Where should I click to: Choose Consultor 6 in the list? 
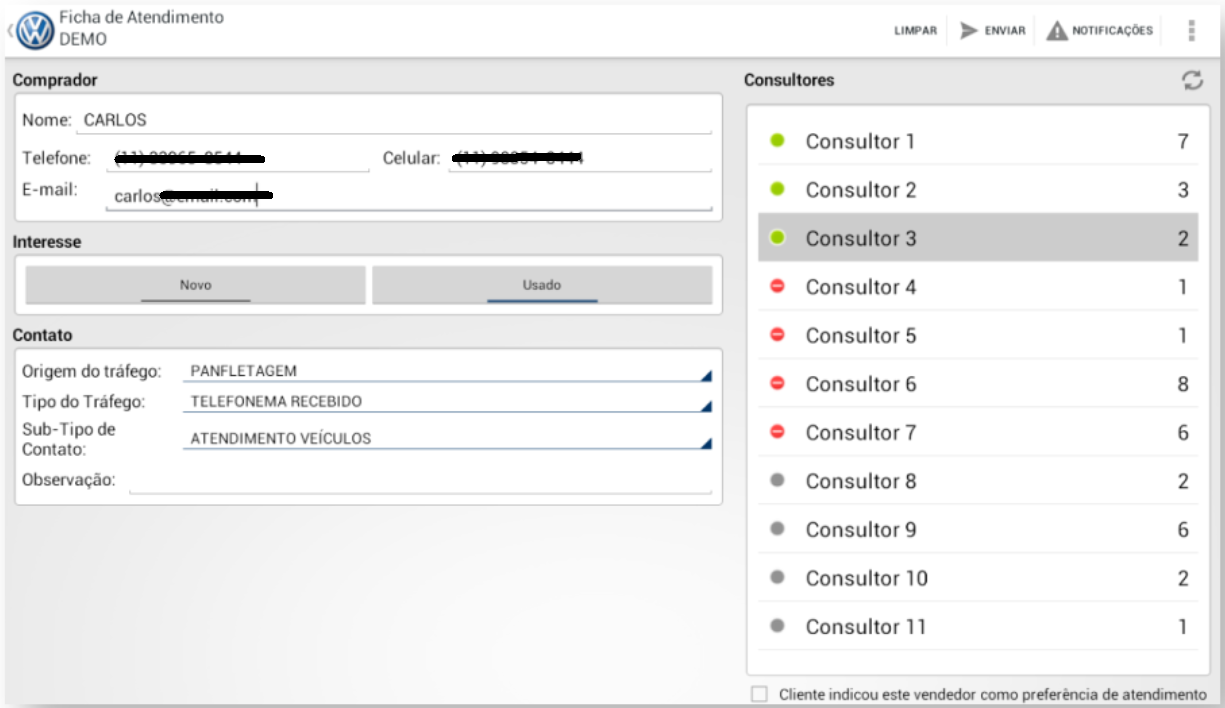pos(977,384)
